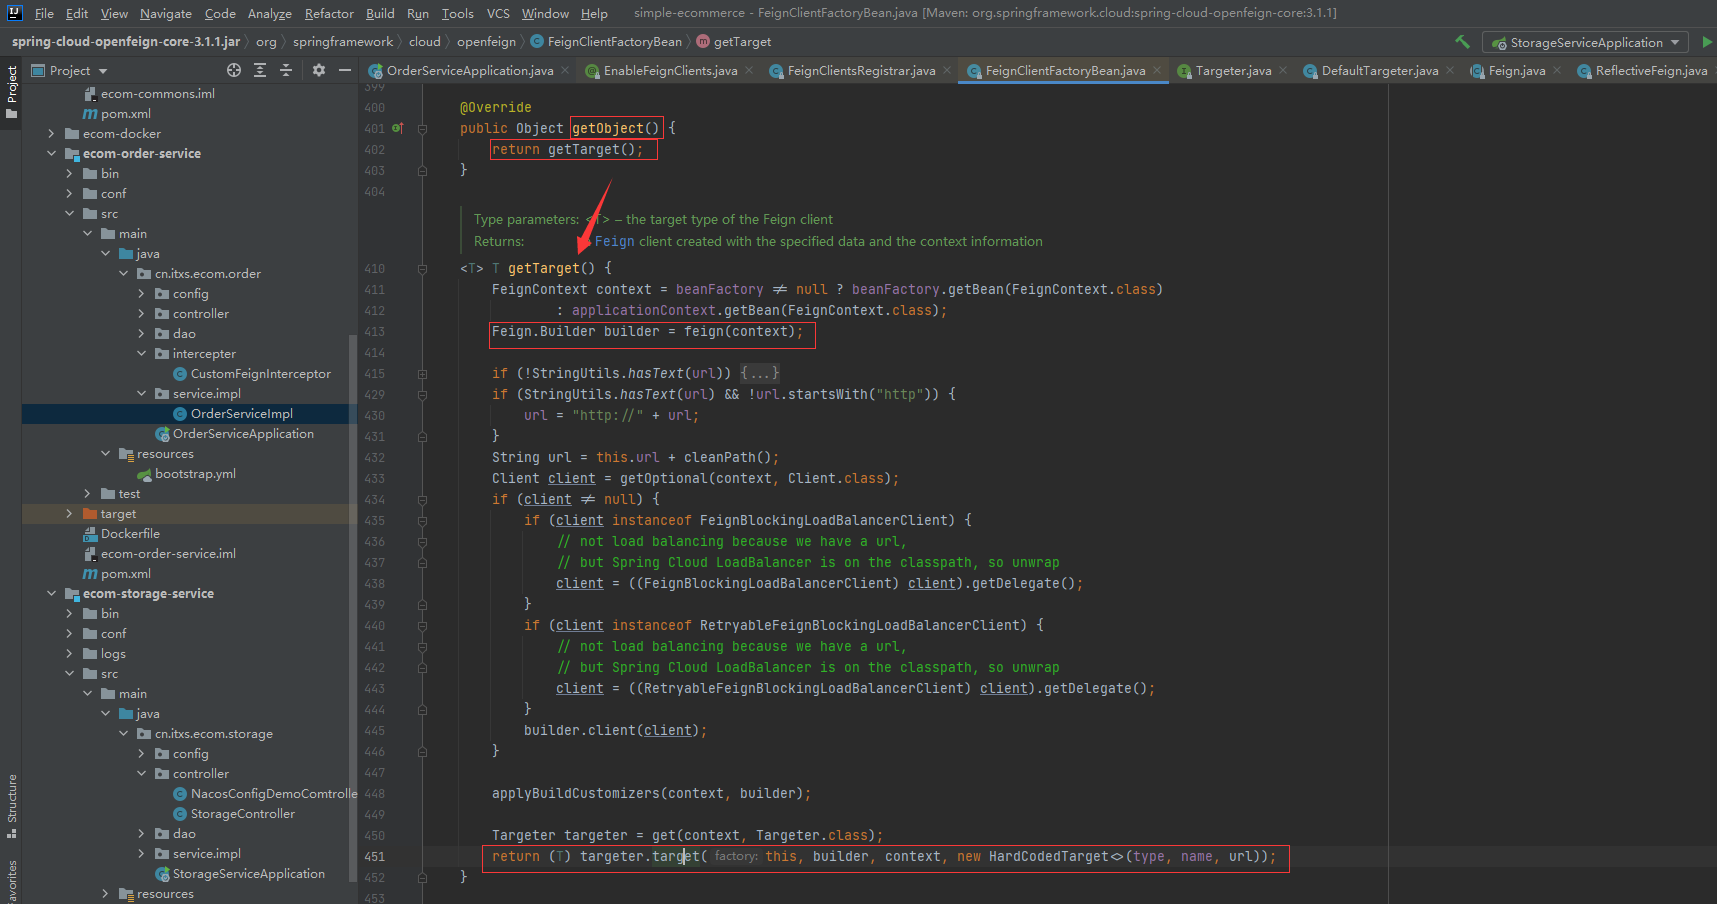Screen dimensions: 1717x904
Task: Click the Feign link in the doc comment
Action: pyautogui.click(x=614, y=242)
